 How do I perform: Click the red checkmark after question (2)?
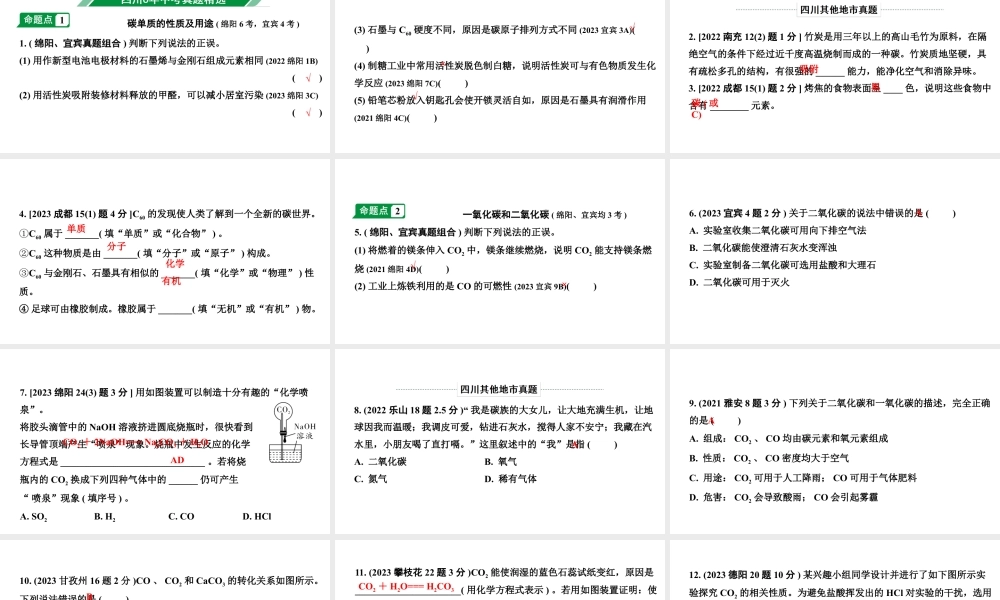point(306,112)
